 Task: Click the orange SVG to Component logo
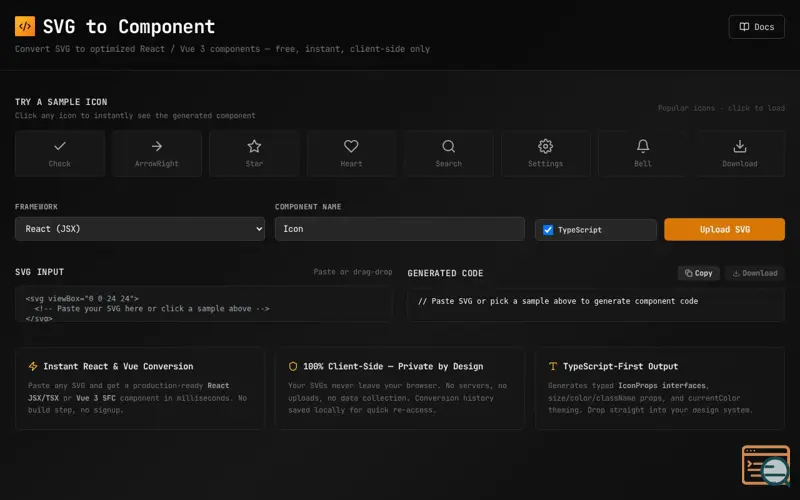[25, 26]
